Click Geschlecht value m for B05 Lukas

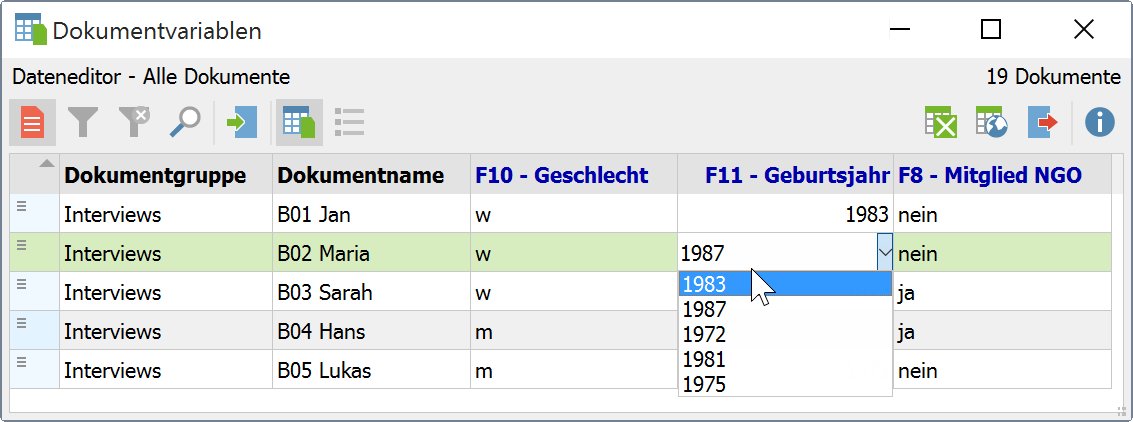click(x=574, y=370)
